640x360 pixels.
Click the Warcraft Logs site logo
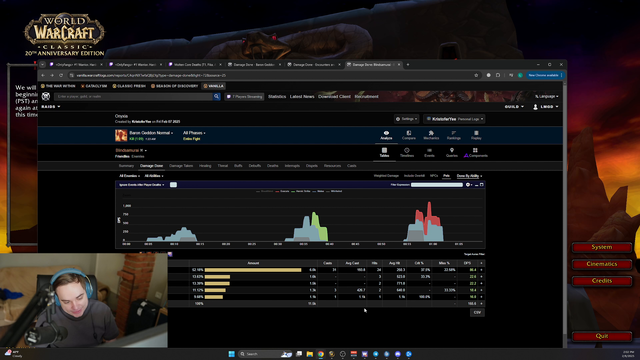(46, 96)
